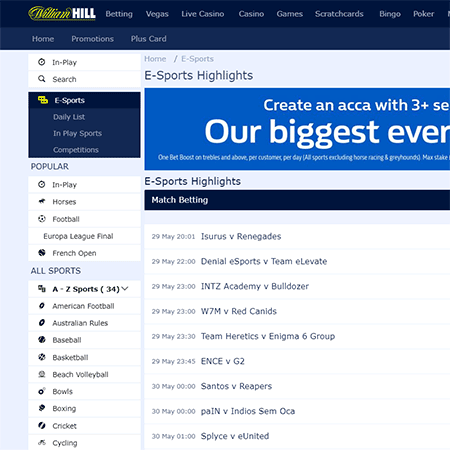This screenshot has height=450, width=450.
Task: Click the Cricket icon
Action: coord(42,425)
